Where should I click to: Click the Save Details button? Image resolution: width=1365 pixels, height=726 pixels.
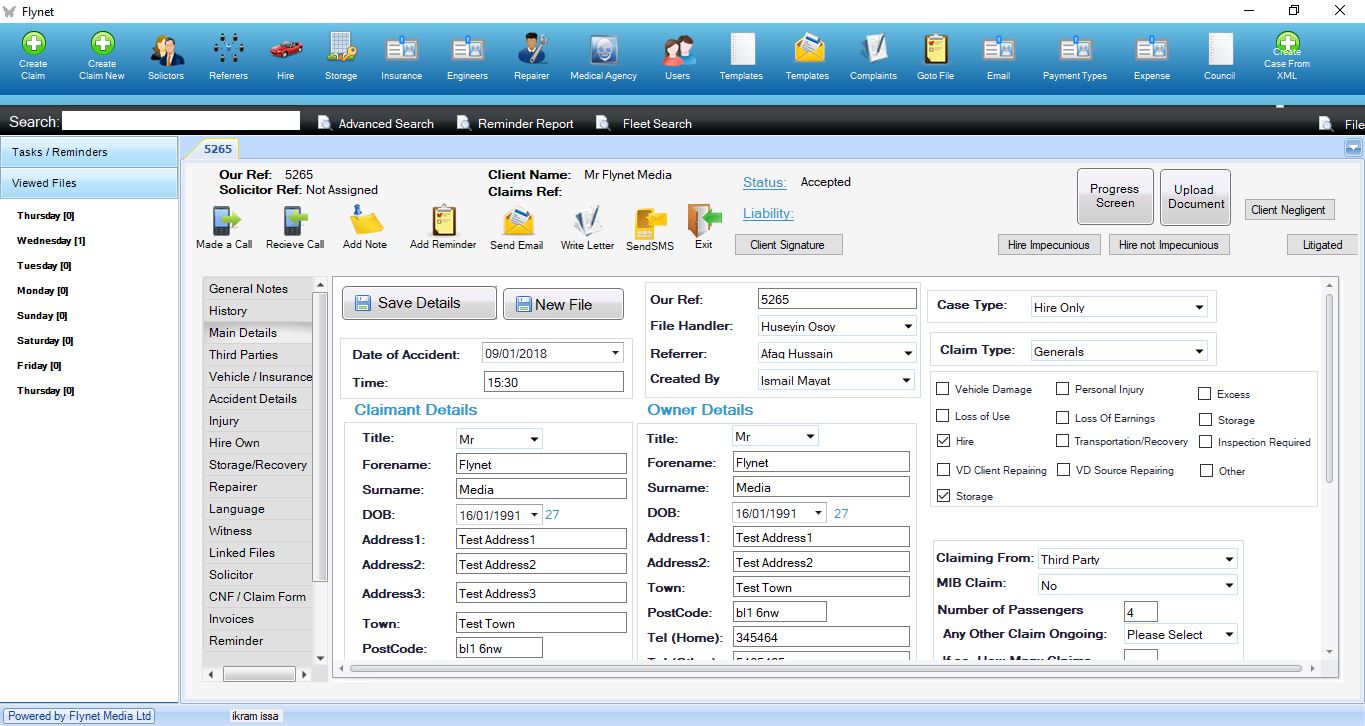(419, 304)
